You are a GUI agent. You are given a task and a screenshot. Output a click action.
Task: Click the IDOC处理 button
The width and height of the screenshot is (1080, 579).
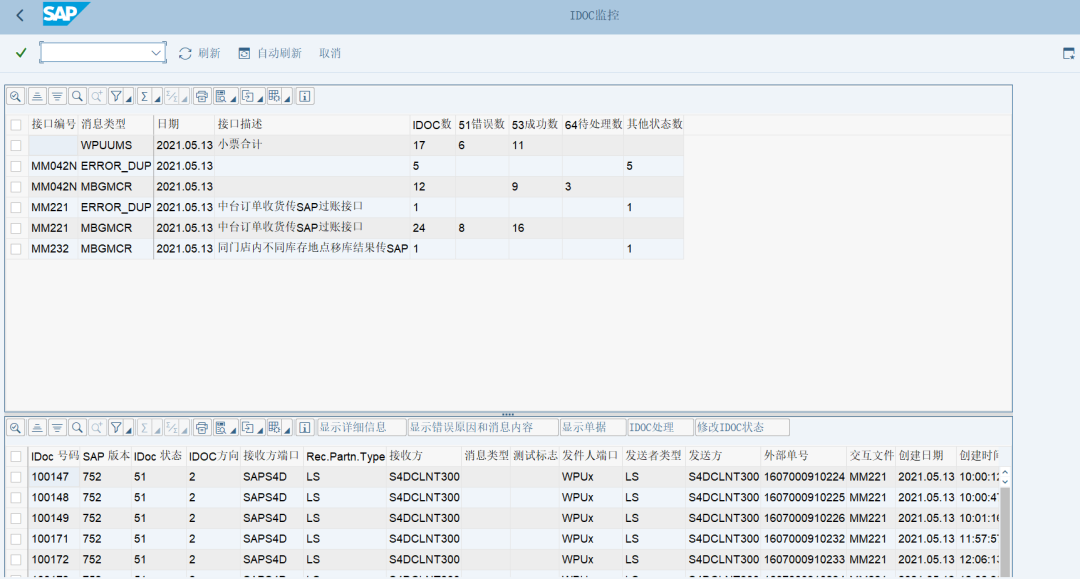point(660,428)
